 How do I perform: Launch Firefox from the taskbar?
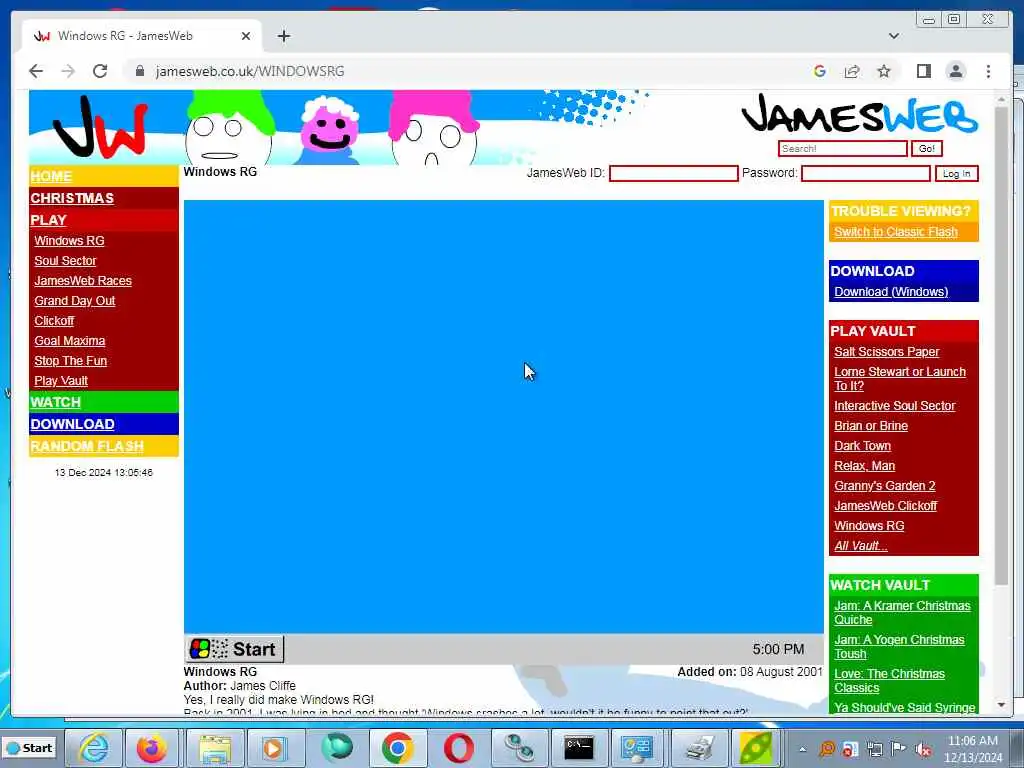pyautogui.click(x=152, y=748)
